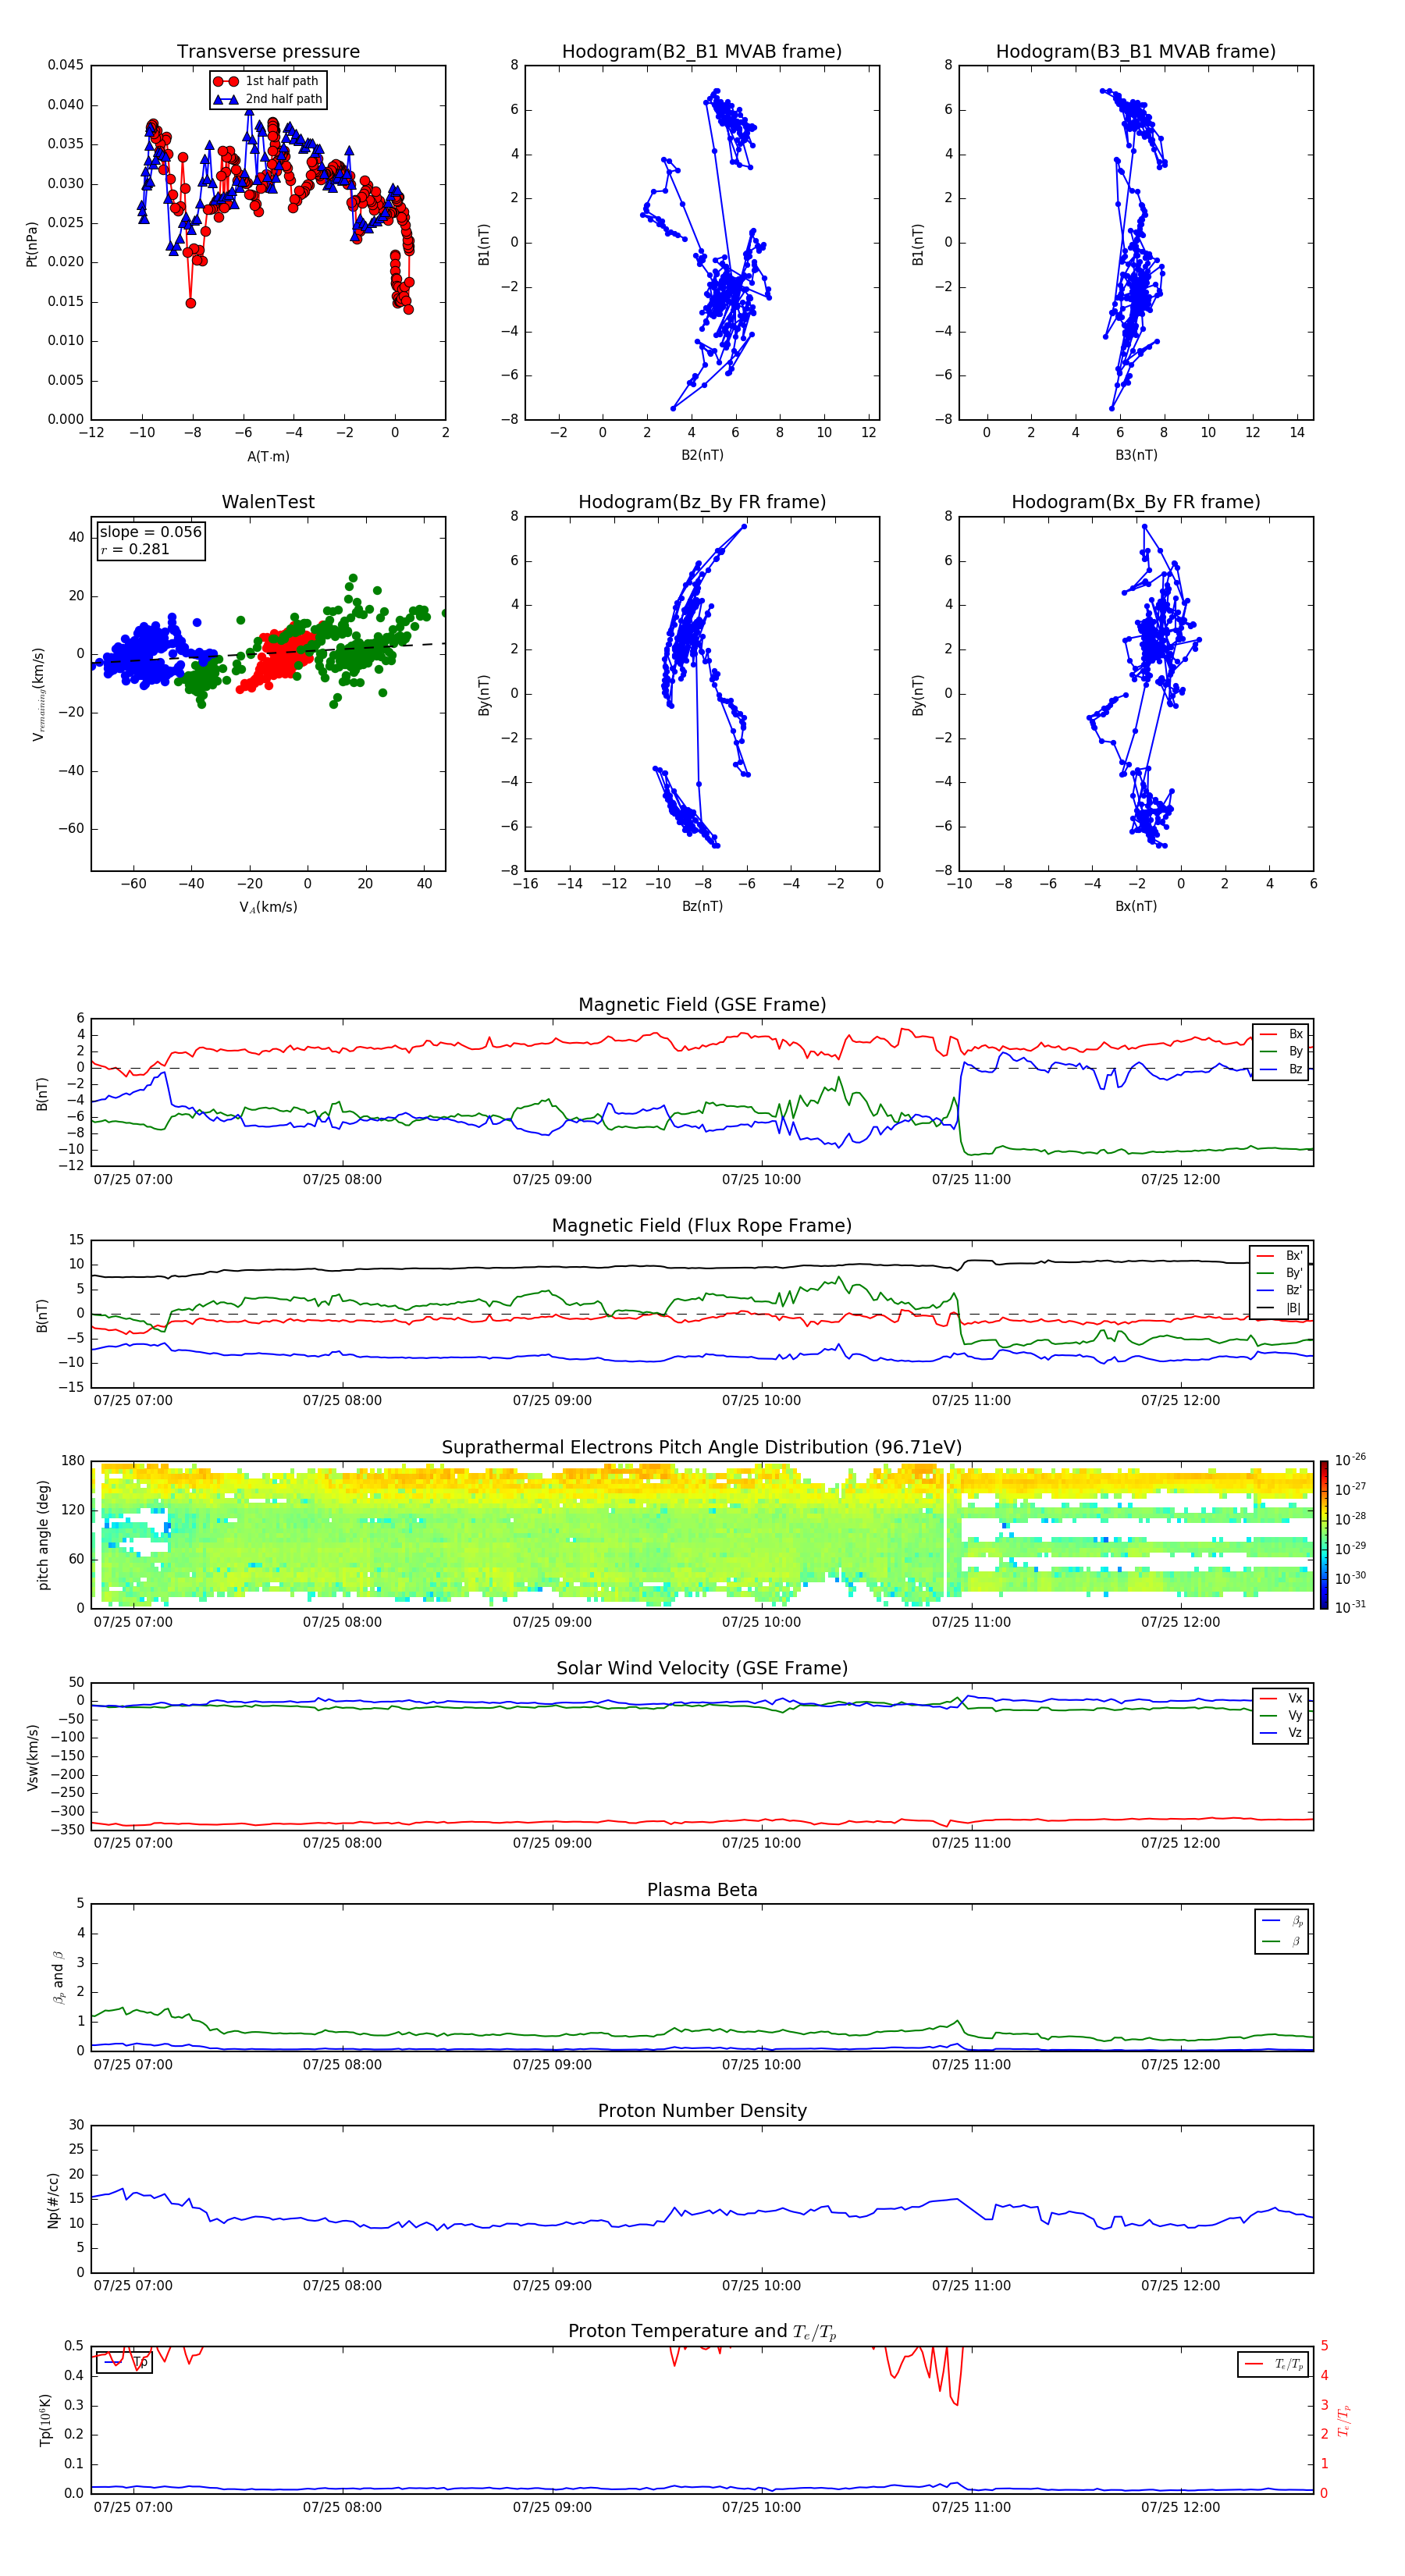Select the Tp legend entry in temperature plot
The height and width of the screenshot is (2576, 1405).
(124, 2362)
